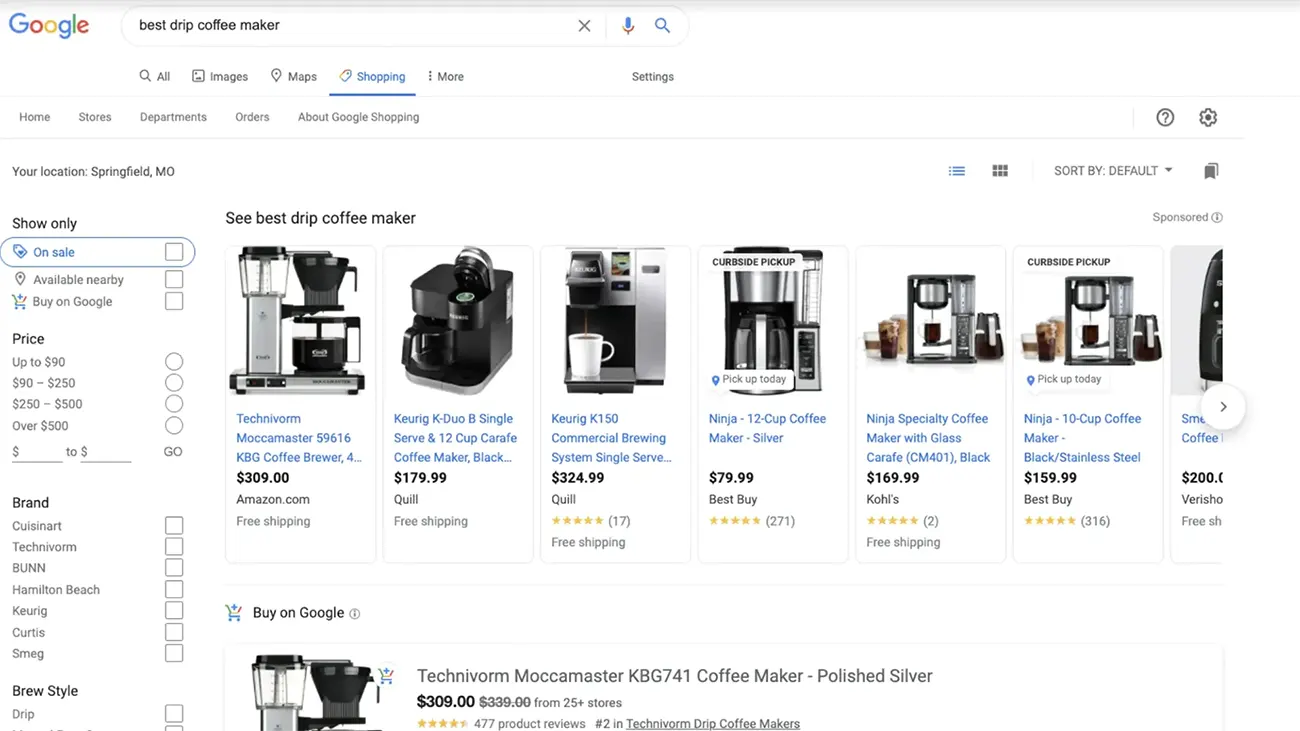This screenshot has height=731, width=1300.
Task: Submit search with the magnifier icon
Action: click(662, 26)
